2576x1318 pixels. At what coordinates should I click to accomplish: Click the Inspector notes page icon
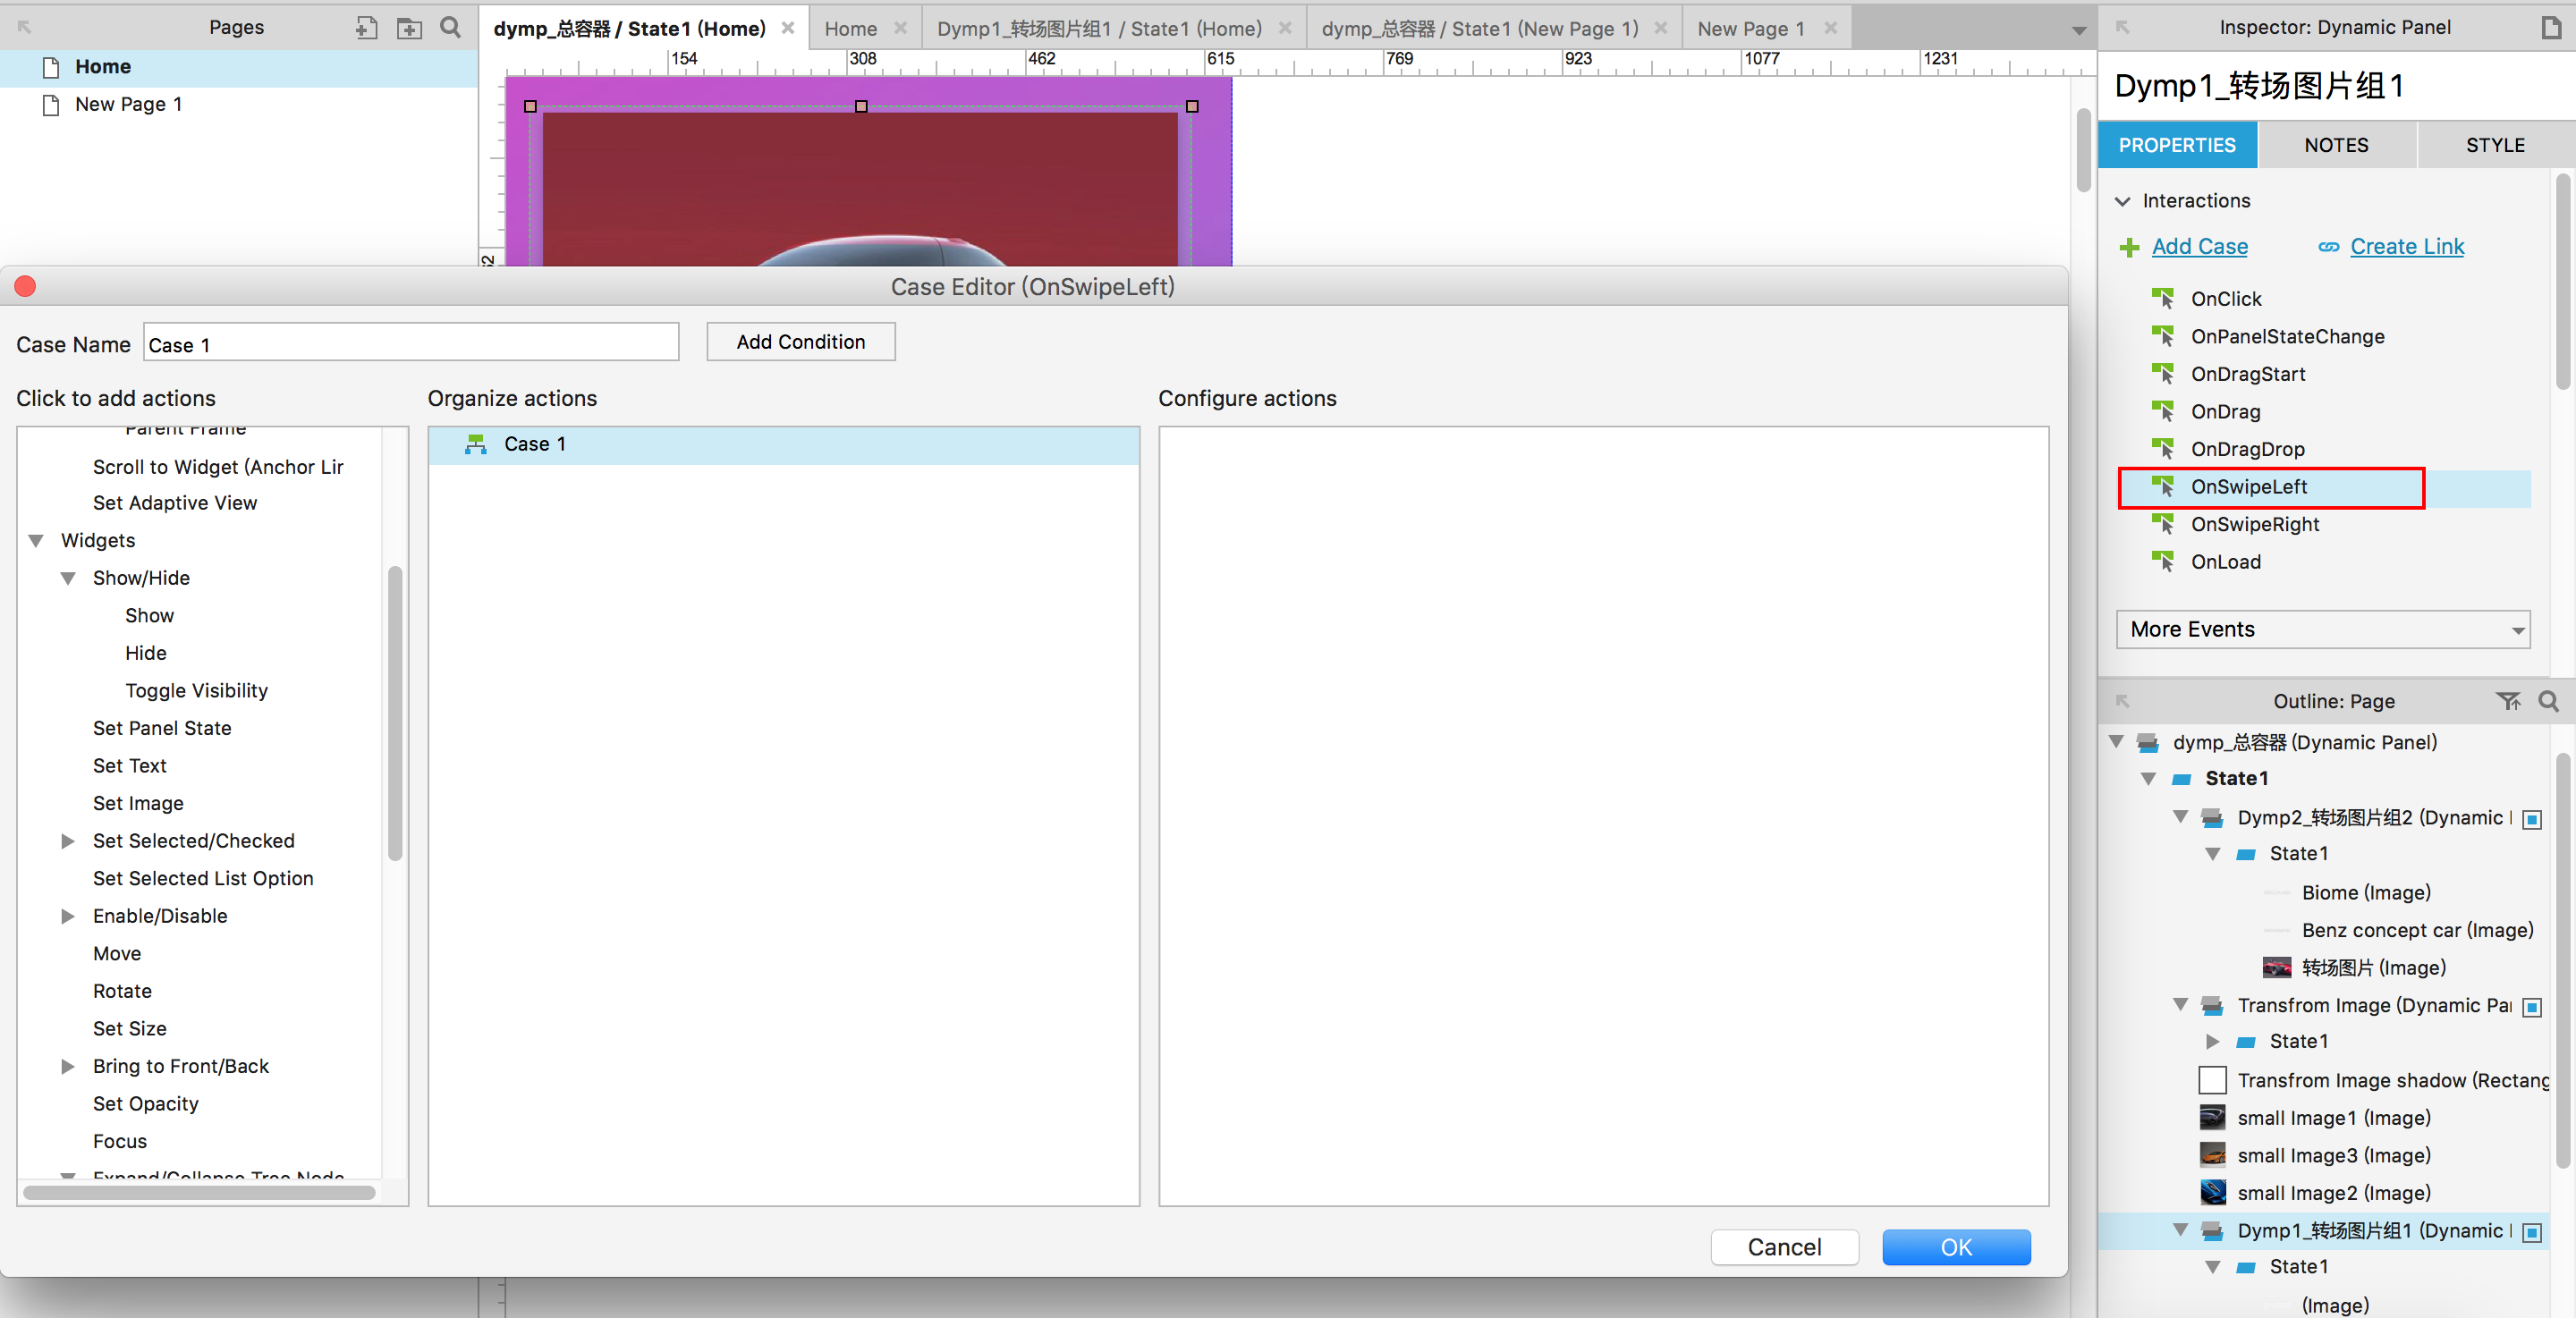click(x=2550, y=28)
